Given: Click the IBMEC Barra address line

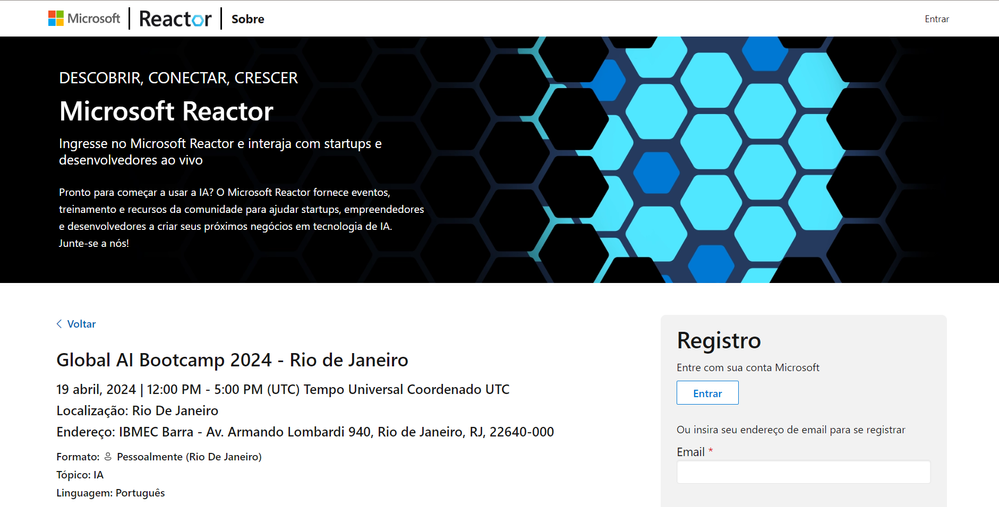Looking at the screenshot, I should tap(305, 432).
